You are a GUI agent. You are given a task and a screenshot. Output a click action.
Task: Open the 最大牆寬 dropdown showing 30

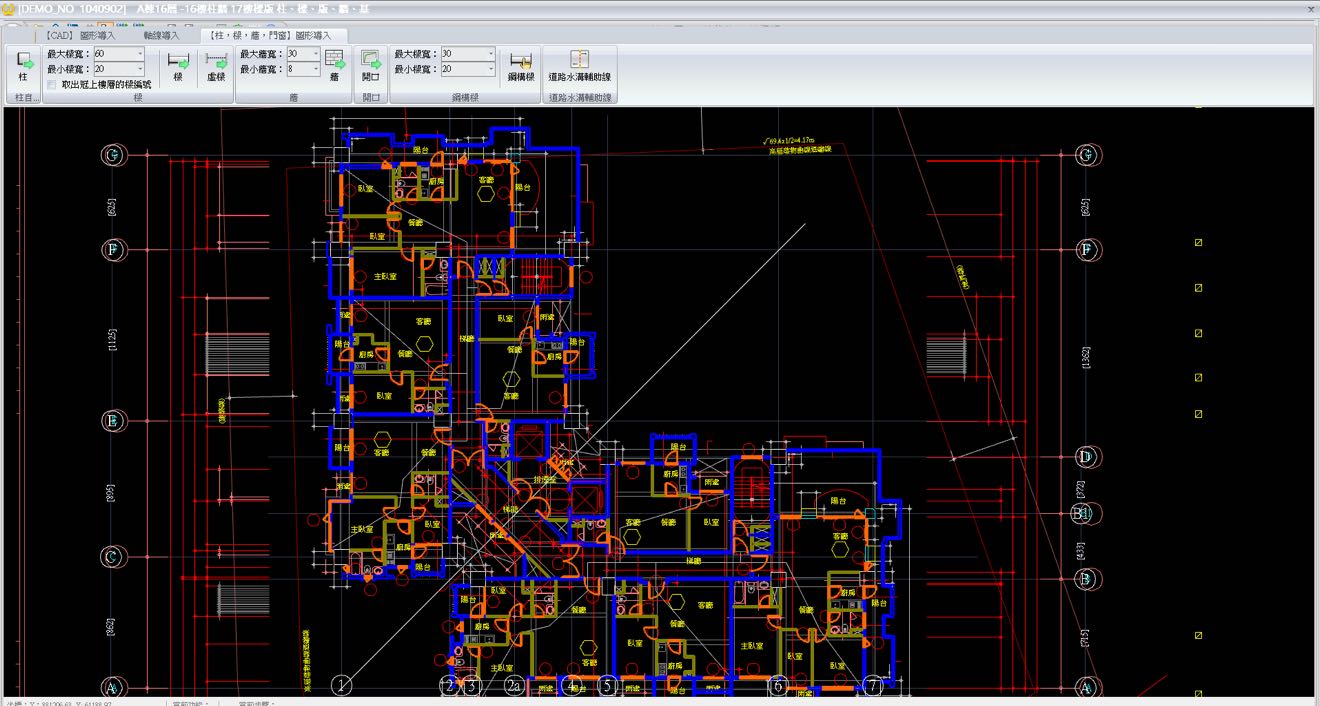pyautogui.click(x=315, y=54)
